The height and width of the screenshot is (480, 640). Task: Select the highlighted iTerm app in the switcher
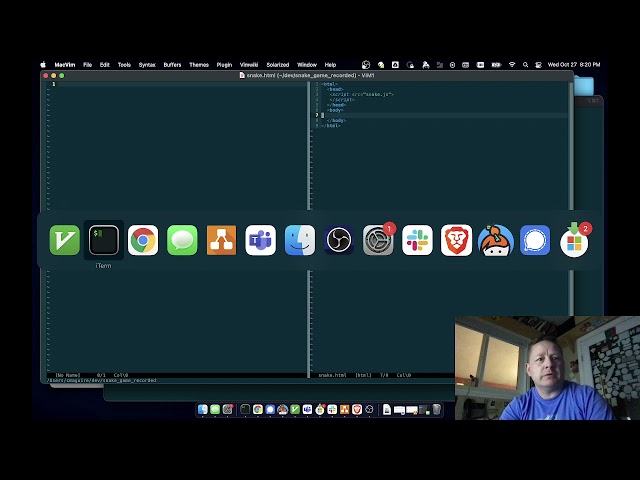tap(104, 240)
